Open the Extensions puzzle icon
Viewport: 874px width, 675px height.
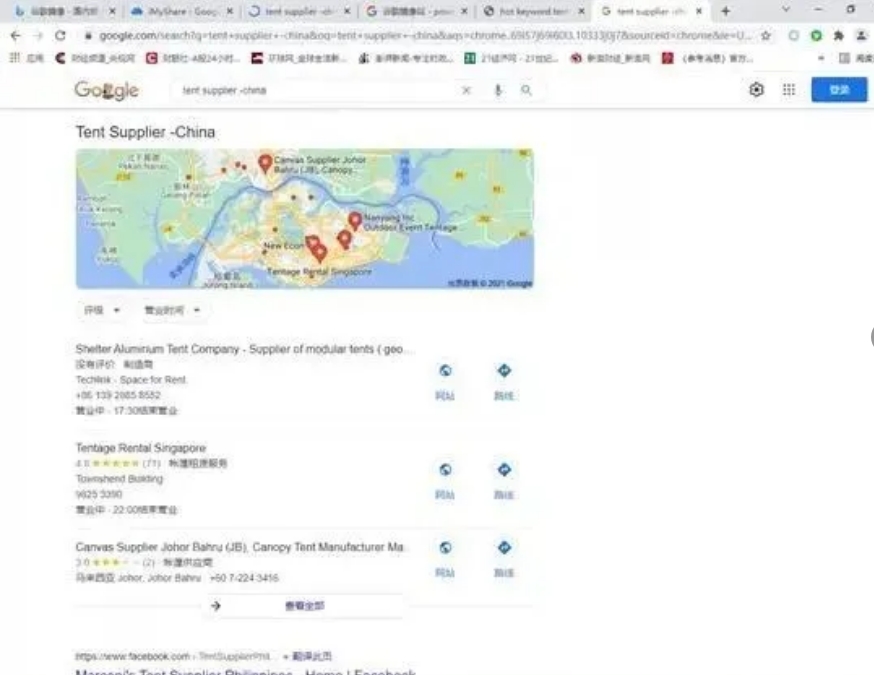[838, 36]
